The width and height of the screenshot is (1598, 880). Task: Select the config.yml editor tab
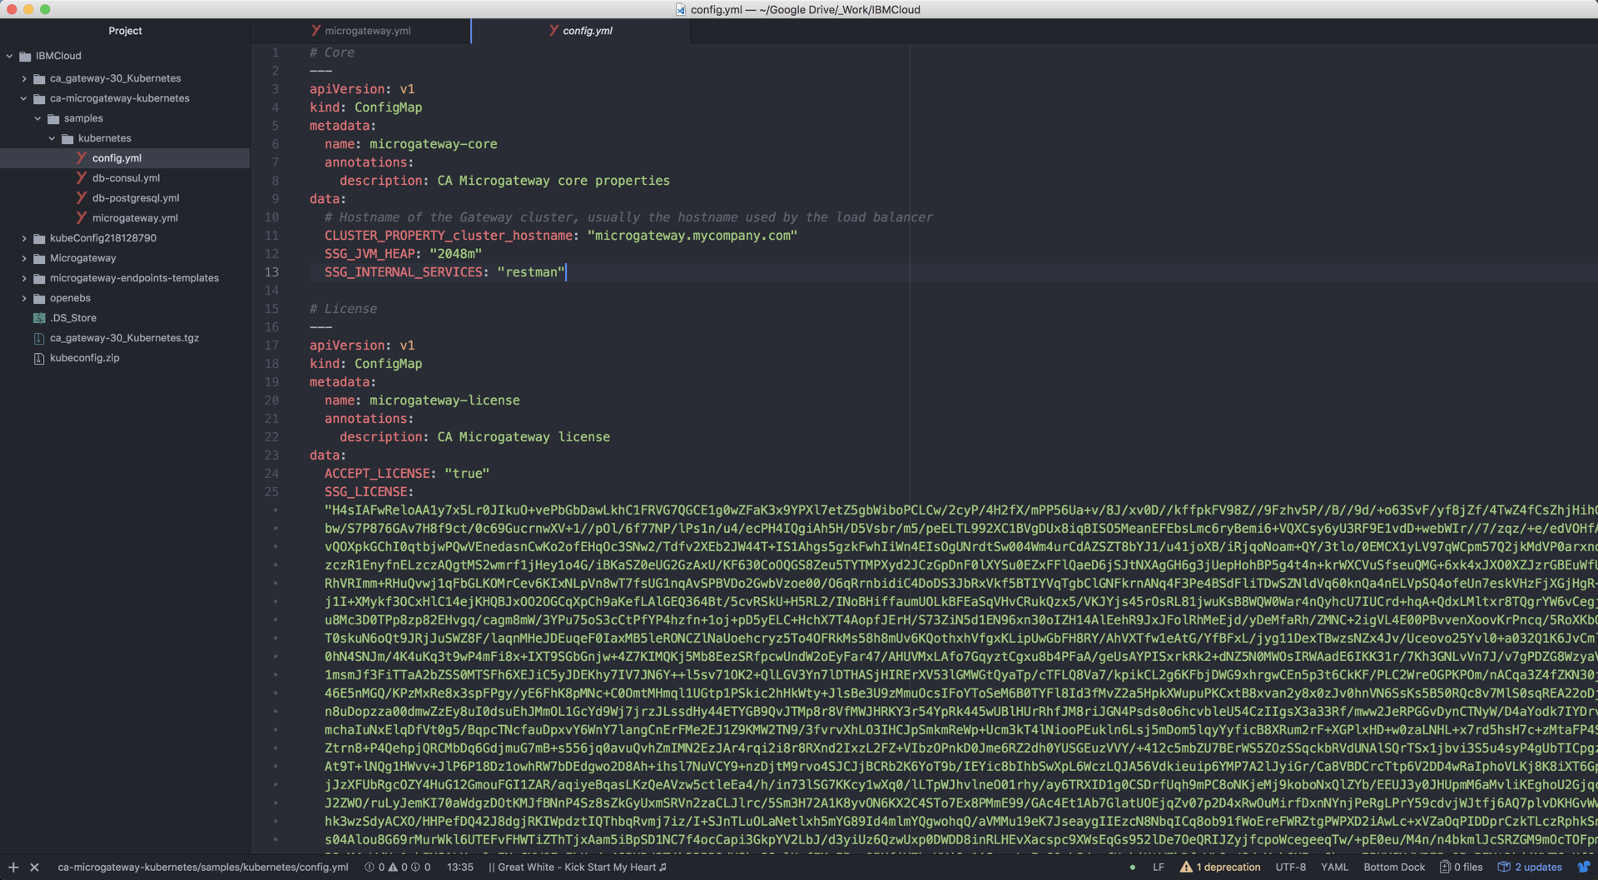coord(587,31)
